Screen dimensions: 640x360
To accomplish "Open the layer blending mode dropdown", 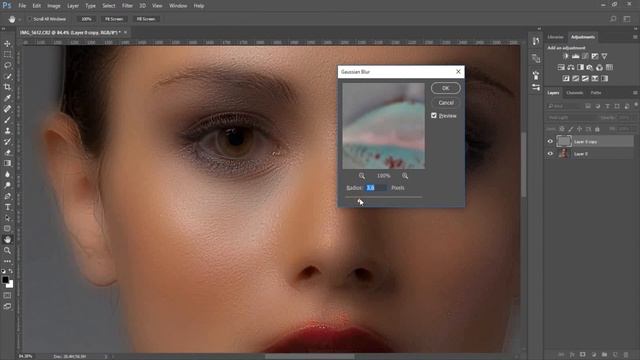I will [571, 118].
